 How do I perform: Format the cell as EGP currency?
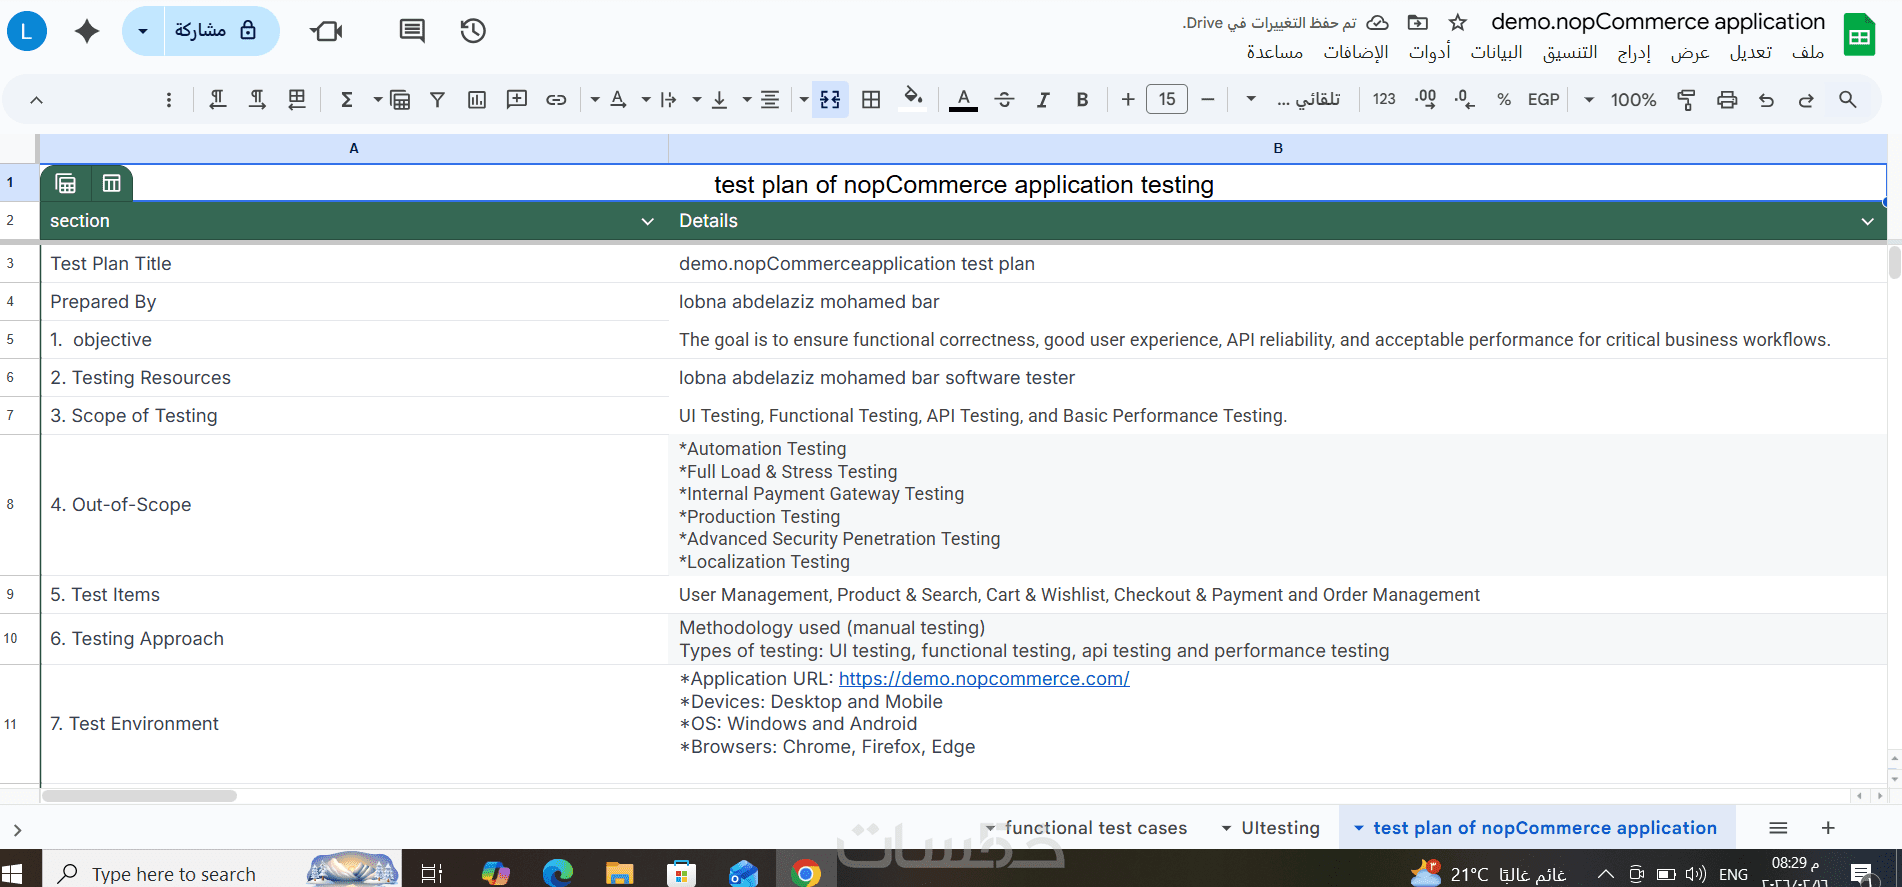[x=1543, y=100]
